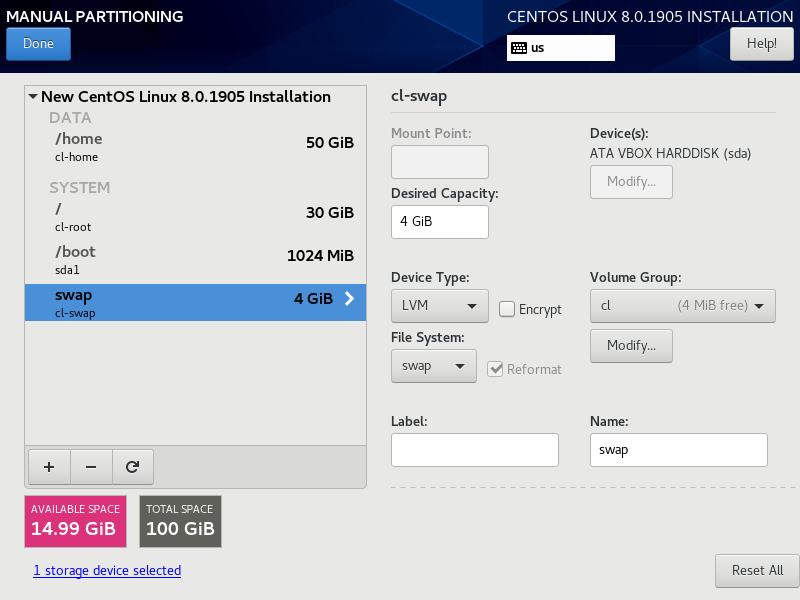This screenshot has width=800, height=600.
Task: Select the /boot sda1 partition
Action: point(195,260)
